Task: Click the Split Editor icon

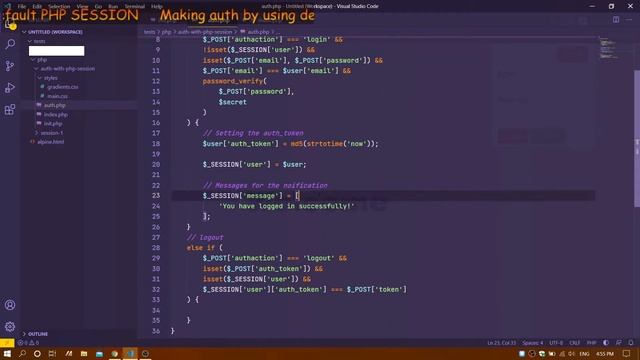Action: [616, 19]
